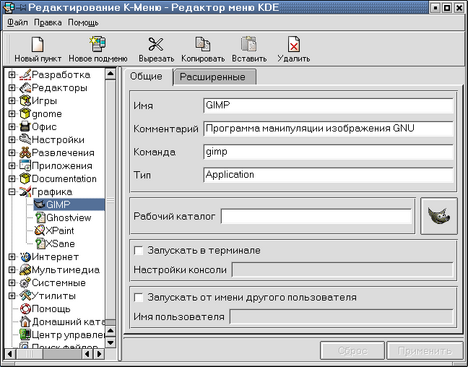Click the tree scrollbar down arrow
Screen dimensions: 468x367
(110, 342)
